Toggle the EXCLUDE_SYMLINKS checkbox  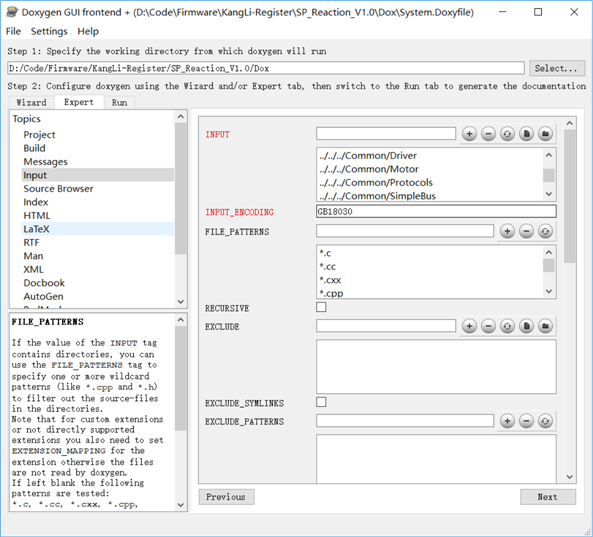(321, 402)
